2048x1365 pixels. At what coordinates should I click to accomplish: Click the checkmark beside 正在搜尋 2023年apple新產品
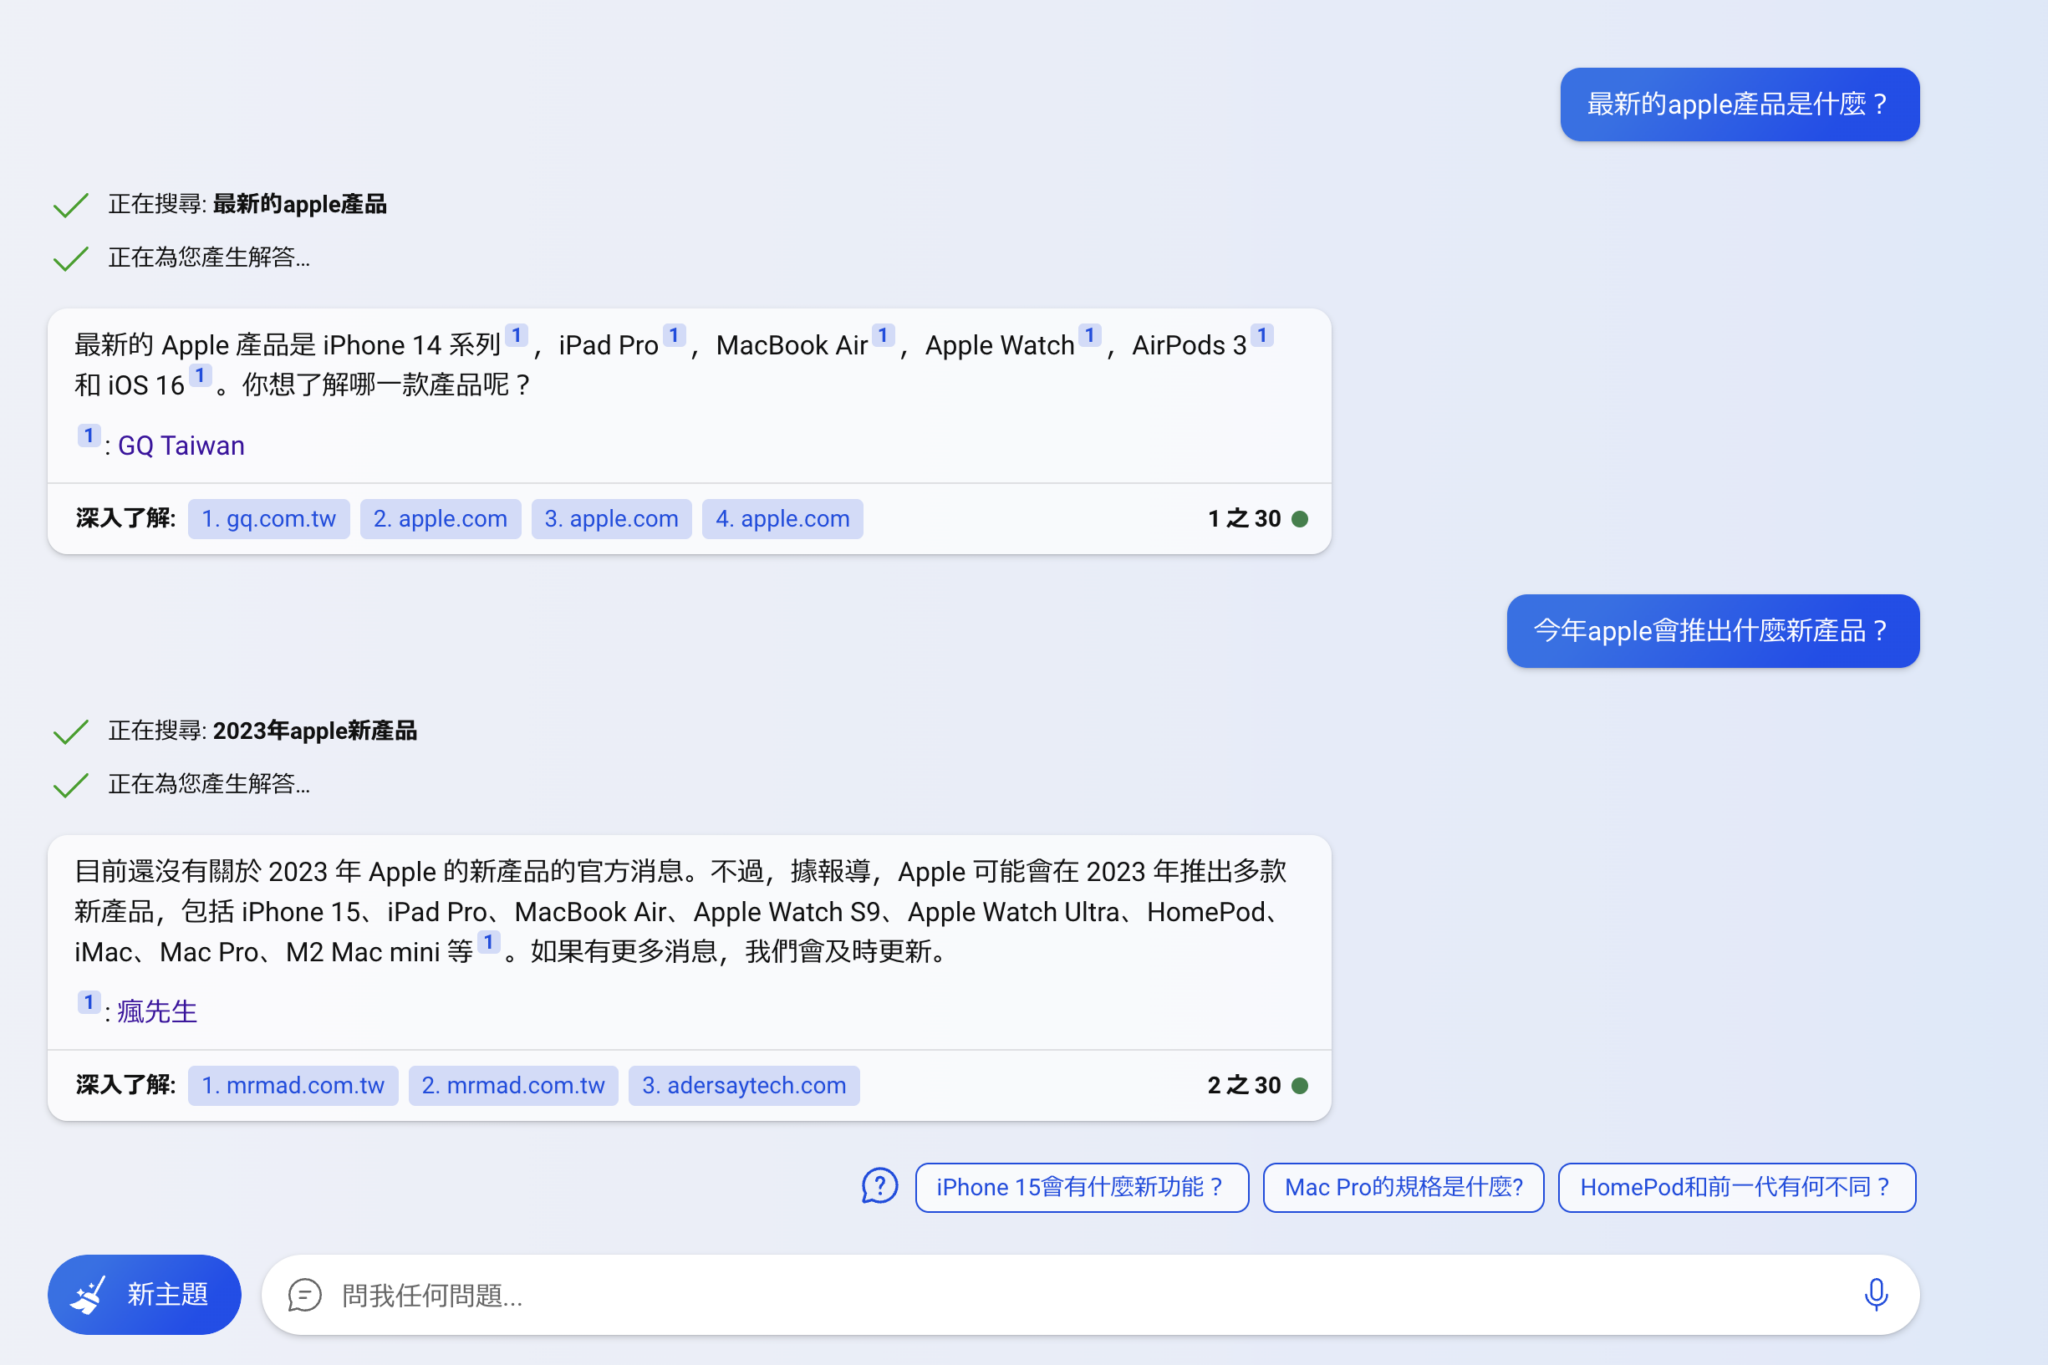(70, 731)
